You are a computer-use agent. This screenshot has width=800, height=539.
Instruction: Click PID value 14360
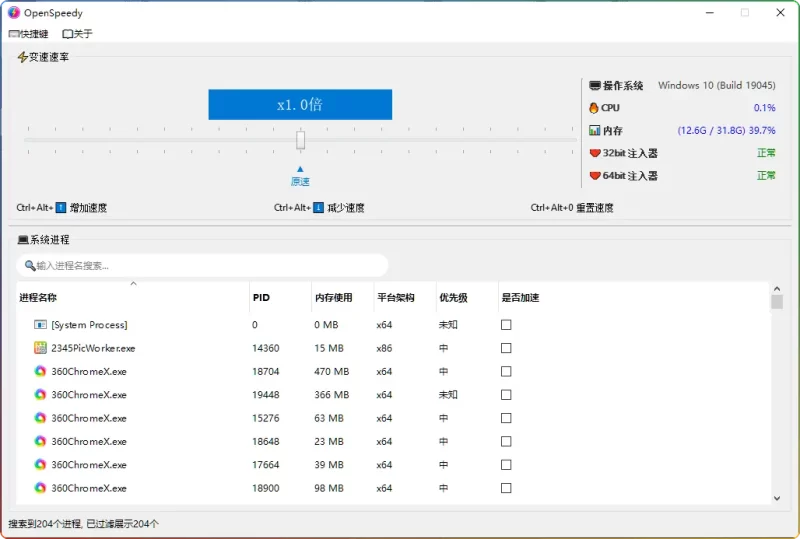(x=266, y=348)
